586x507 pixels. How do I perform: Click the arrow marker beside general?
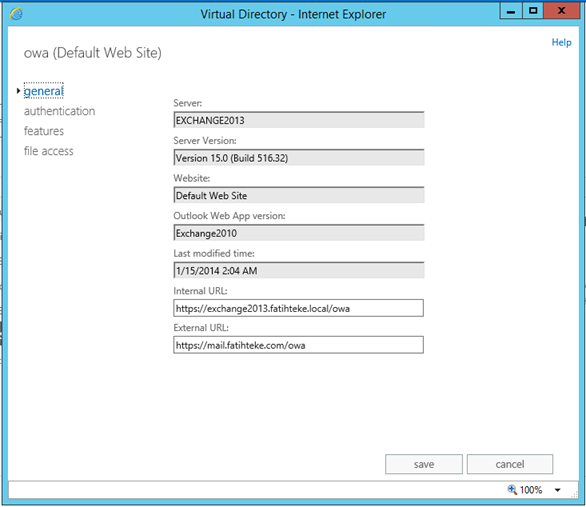18,91
